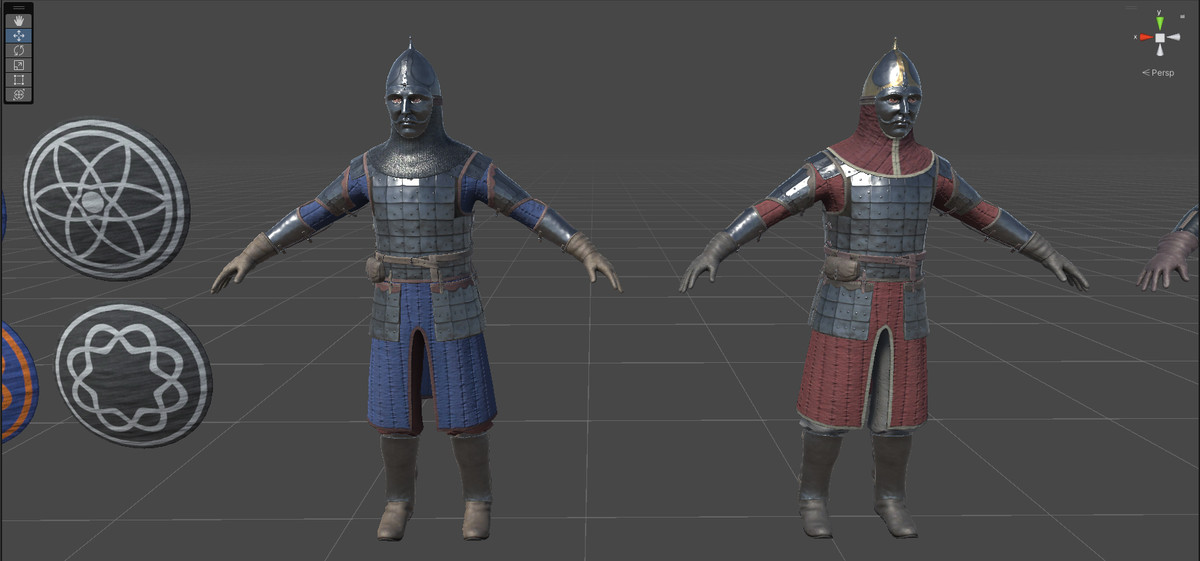Click the red X axis gizmo cone

(1144, 38)
